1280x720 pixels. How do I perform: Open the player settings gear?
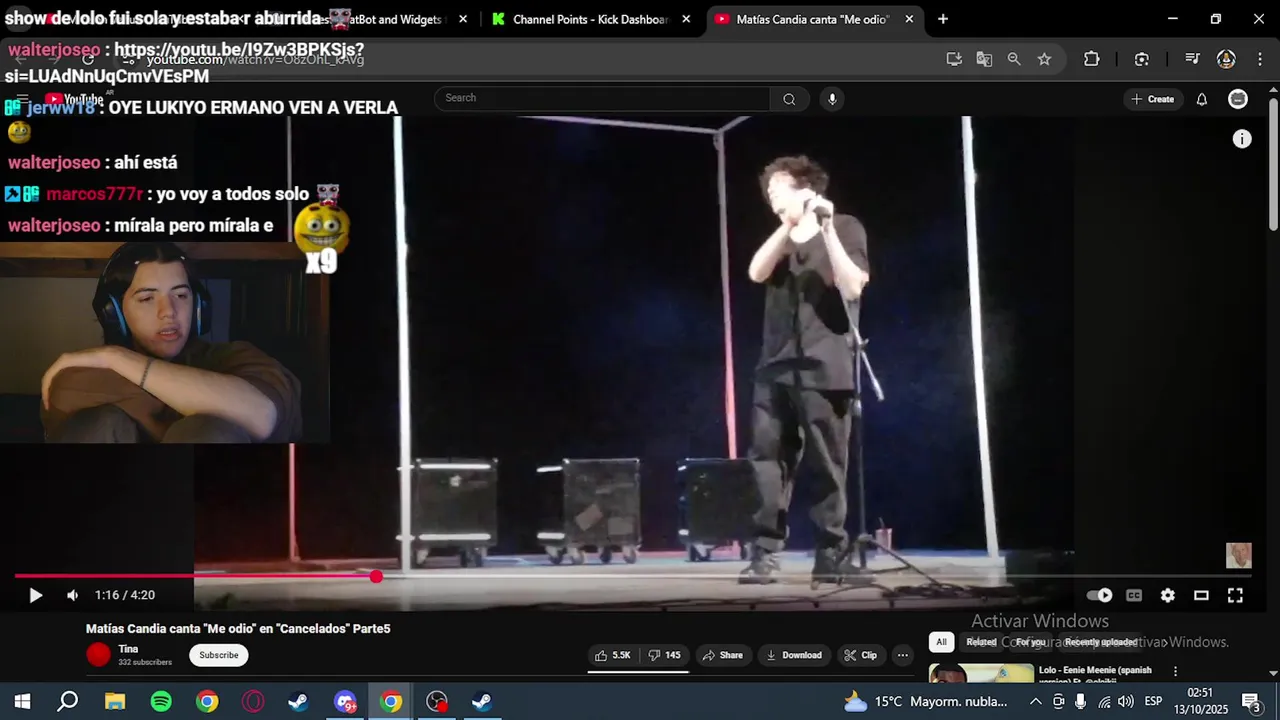(1167, 595)
